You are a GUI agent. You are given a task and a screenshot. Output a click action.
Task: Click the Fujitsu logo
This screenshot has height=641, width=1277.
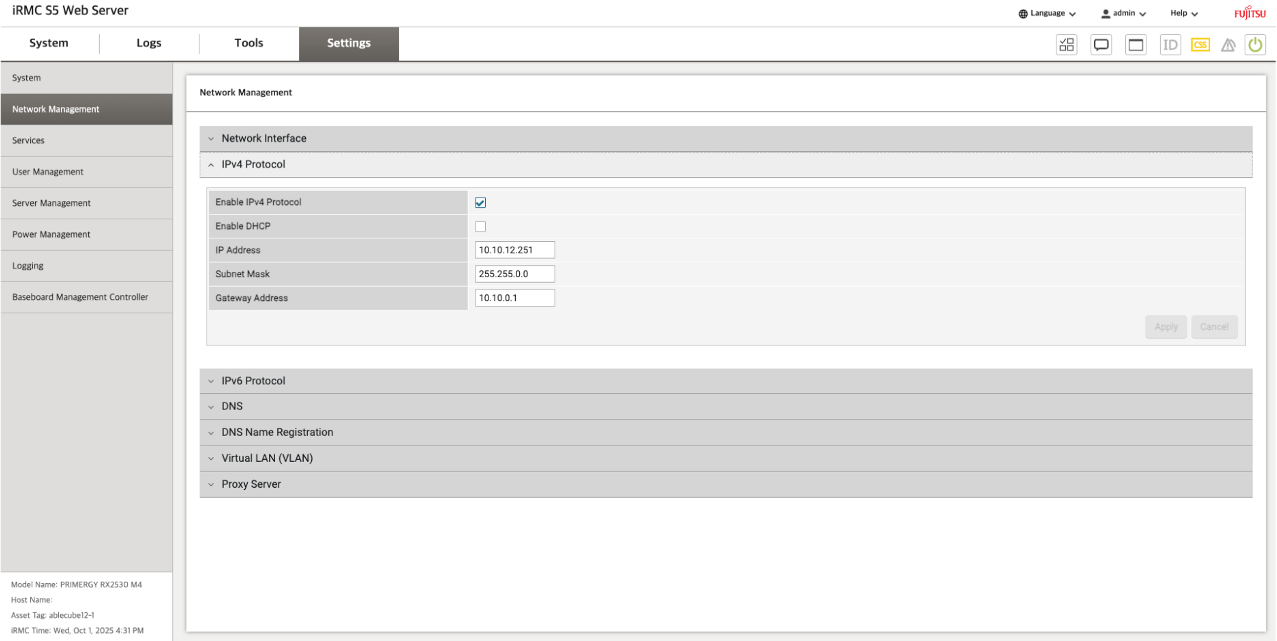pos(1249,13)
